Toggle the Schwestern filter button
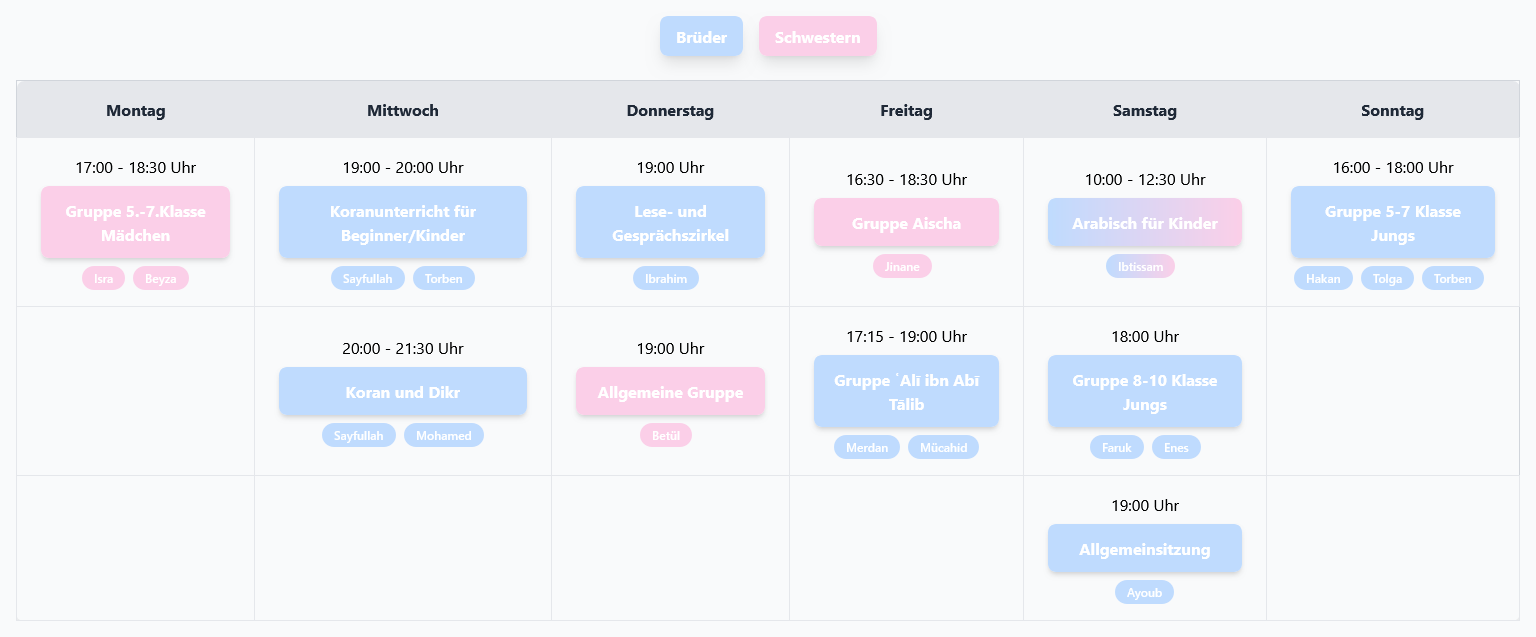Screen dimensions: 1536x637 [x=817, y=37]
